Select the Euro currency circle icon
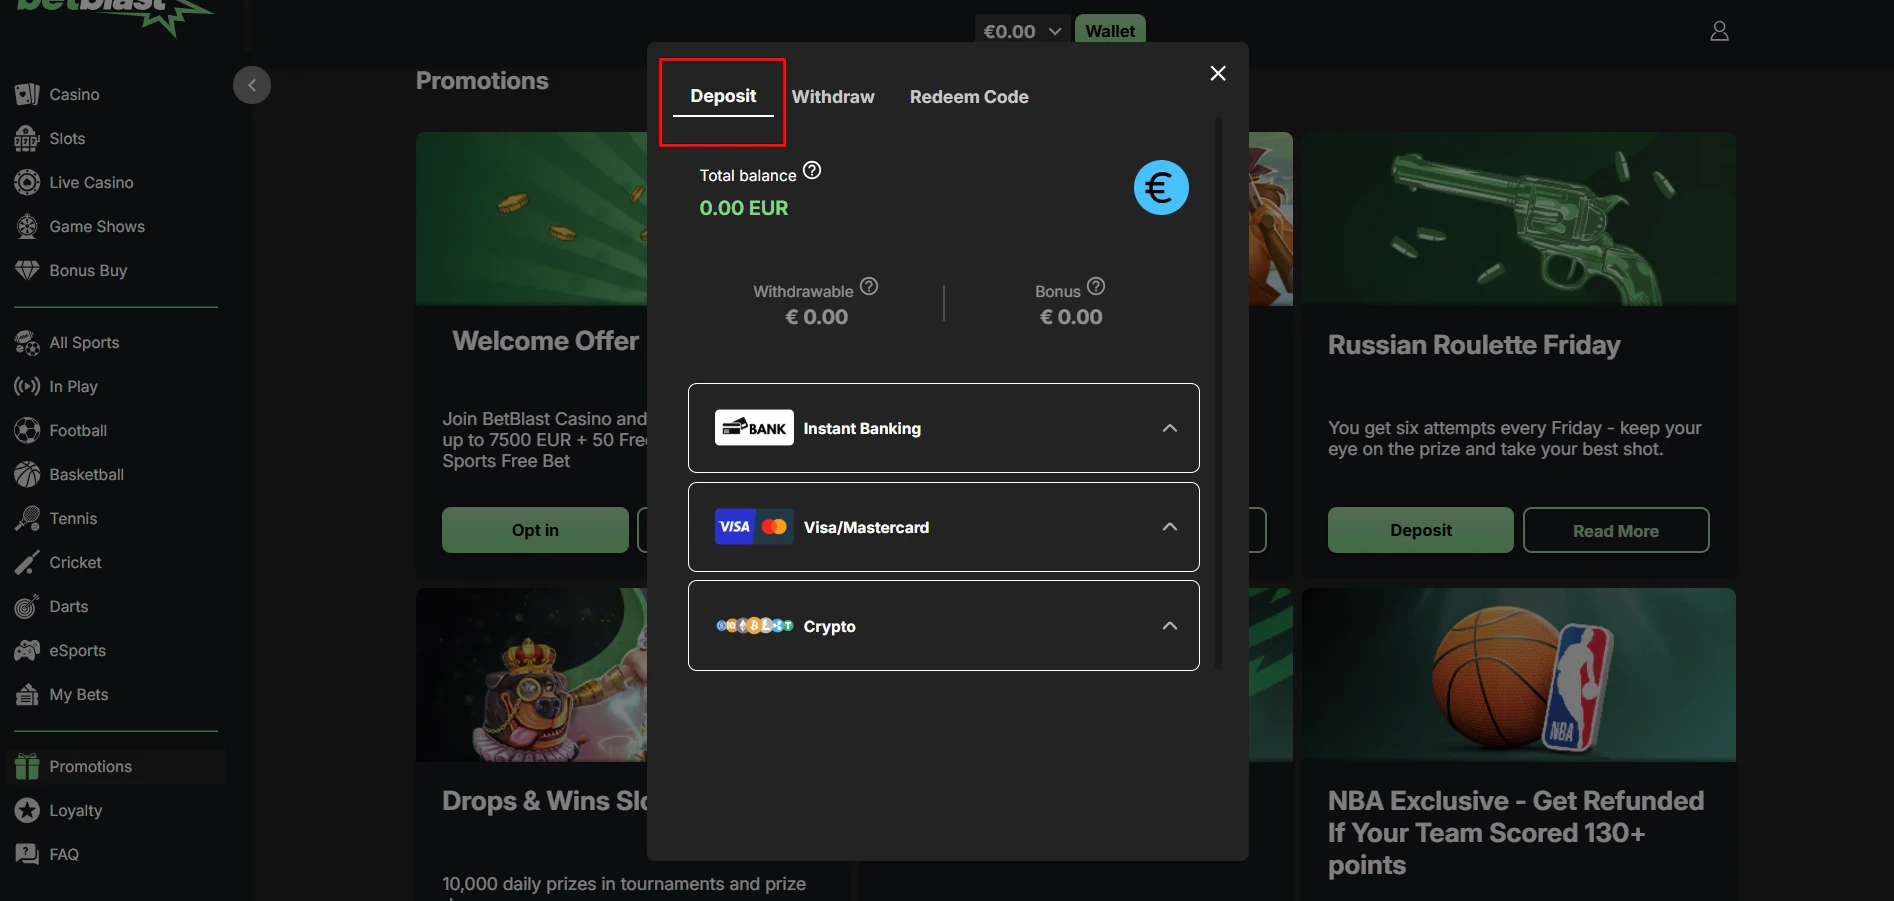Screen dimensions: 1894x901 click(x=1161, y=187)
